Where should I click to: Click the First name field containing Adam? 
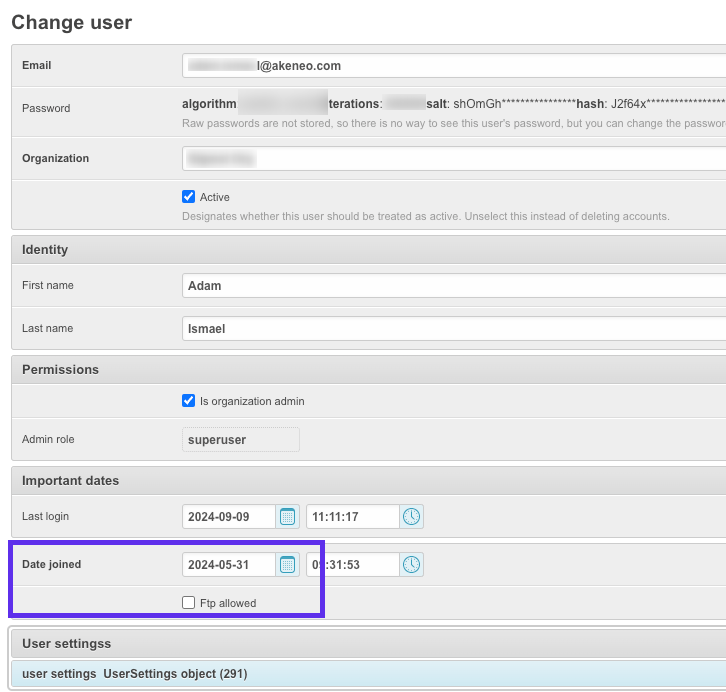454,286
